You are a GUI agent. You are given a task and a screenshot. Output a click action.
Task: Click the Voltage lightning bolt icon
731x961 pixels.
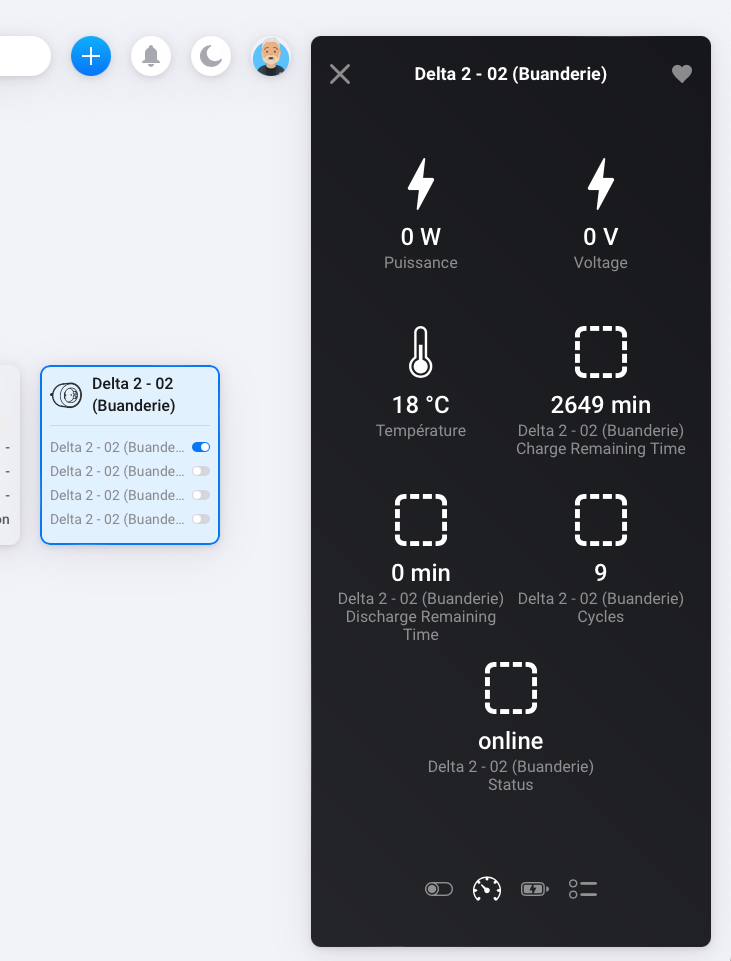pyautogui.click(x=600, y=184)
